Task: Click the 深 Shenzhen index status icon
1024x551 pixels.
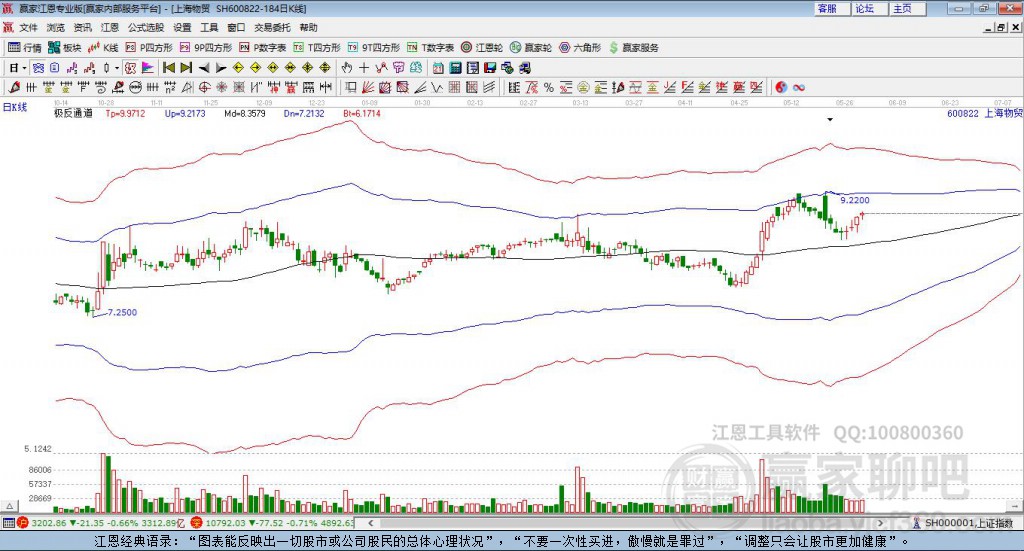Action: pyautogui.click(x=197, y=523)
